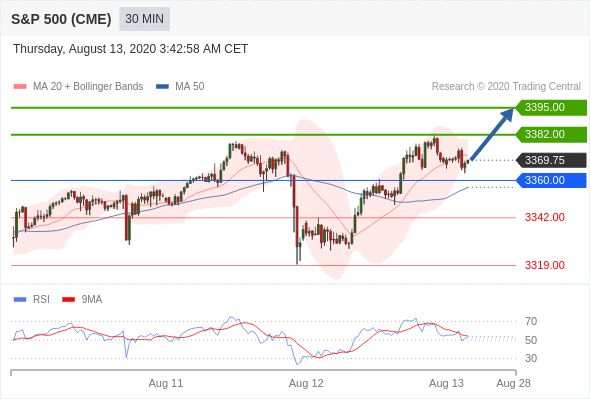
Task: Click the blue RSI legend swatch
Action: [x=20, y=300]
